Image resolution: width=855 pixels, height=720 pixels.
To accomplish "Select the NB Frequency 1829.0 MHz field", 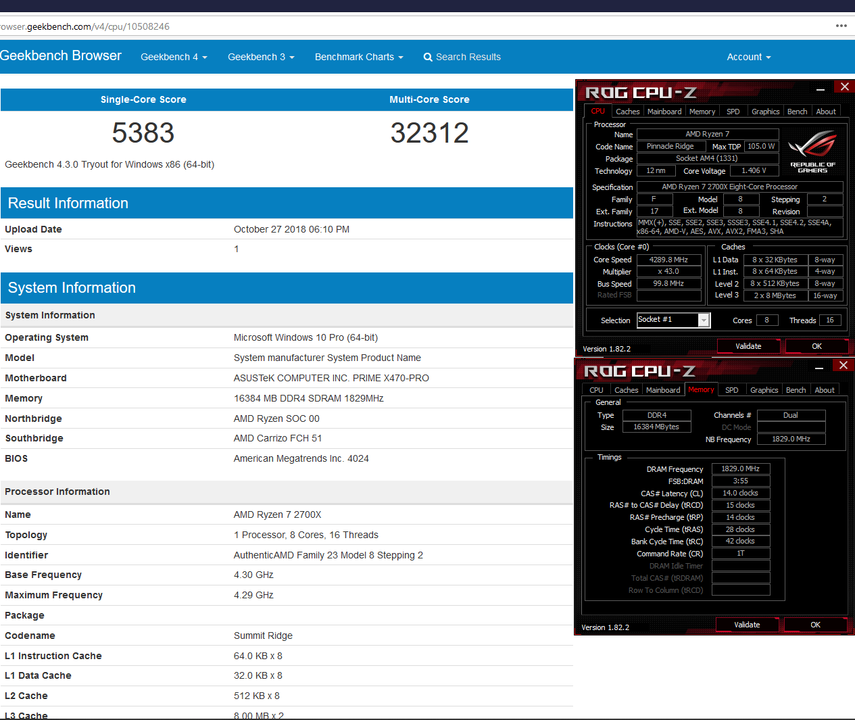I will [x=791, y=439].
